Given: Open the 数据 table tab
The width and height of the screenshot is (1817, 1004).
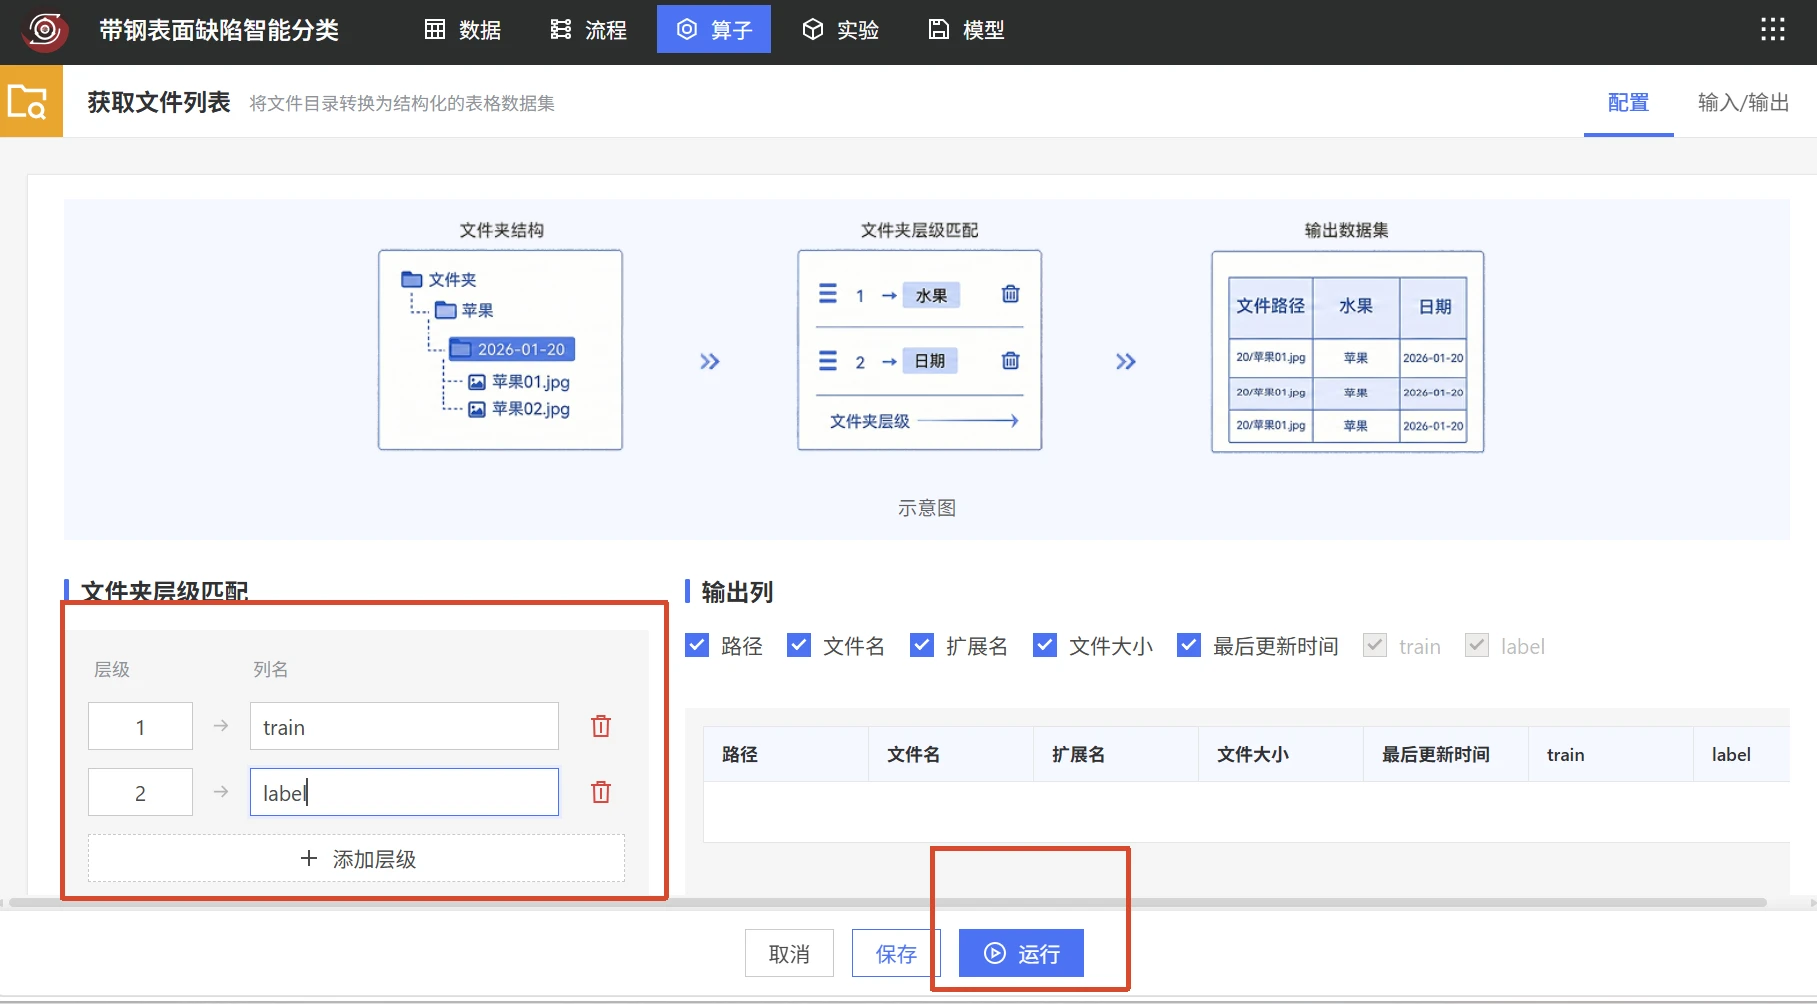Looking at the screenshot, I should click(x=463, y=30).
